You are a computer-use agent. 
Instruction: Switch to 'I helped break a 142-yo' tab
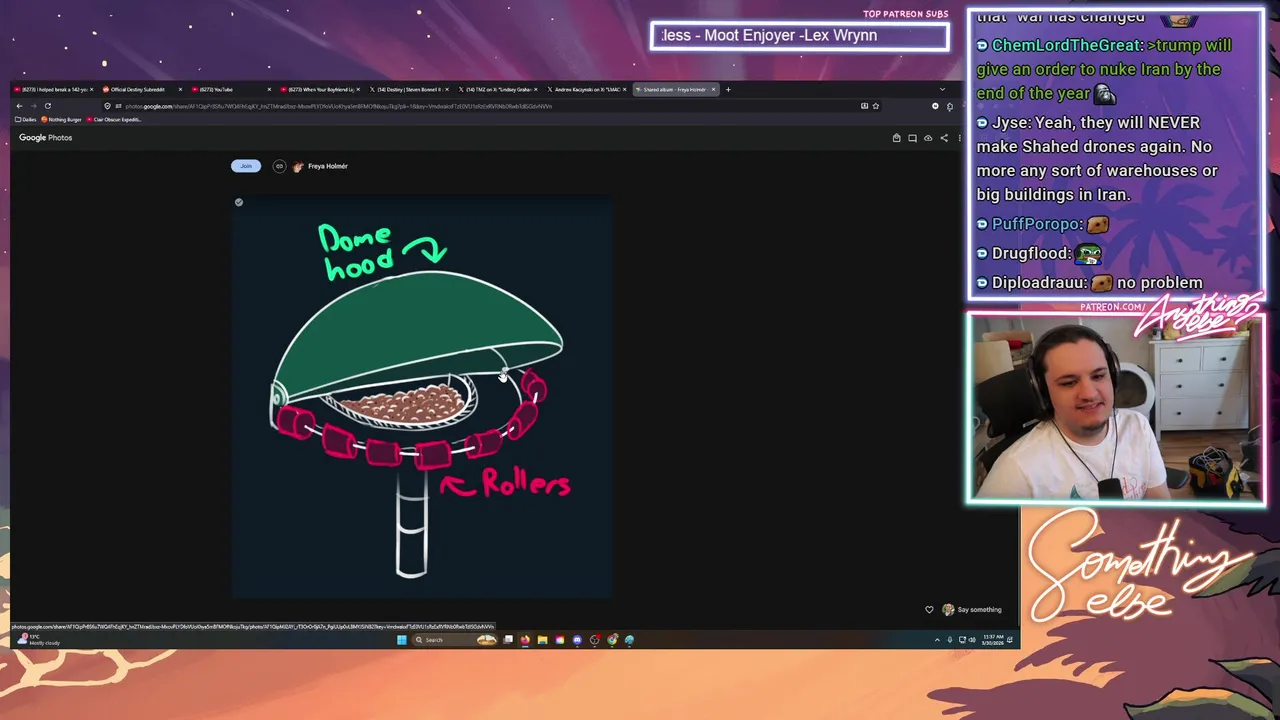[x=53, y=90]
